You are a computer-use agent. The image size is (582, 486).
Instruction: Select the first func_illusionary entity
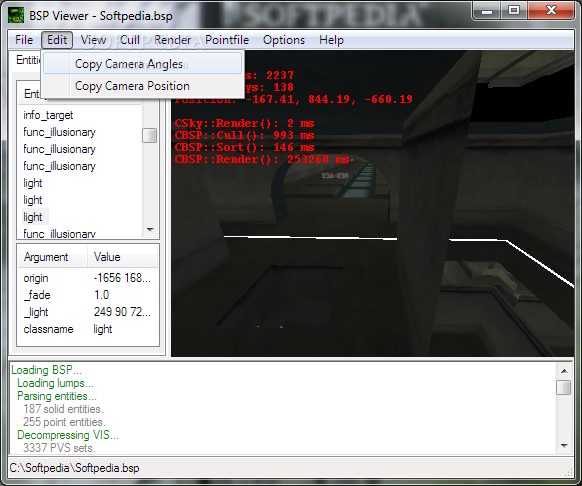click(x=59, y=132)
